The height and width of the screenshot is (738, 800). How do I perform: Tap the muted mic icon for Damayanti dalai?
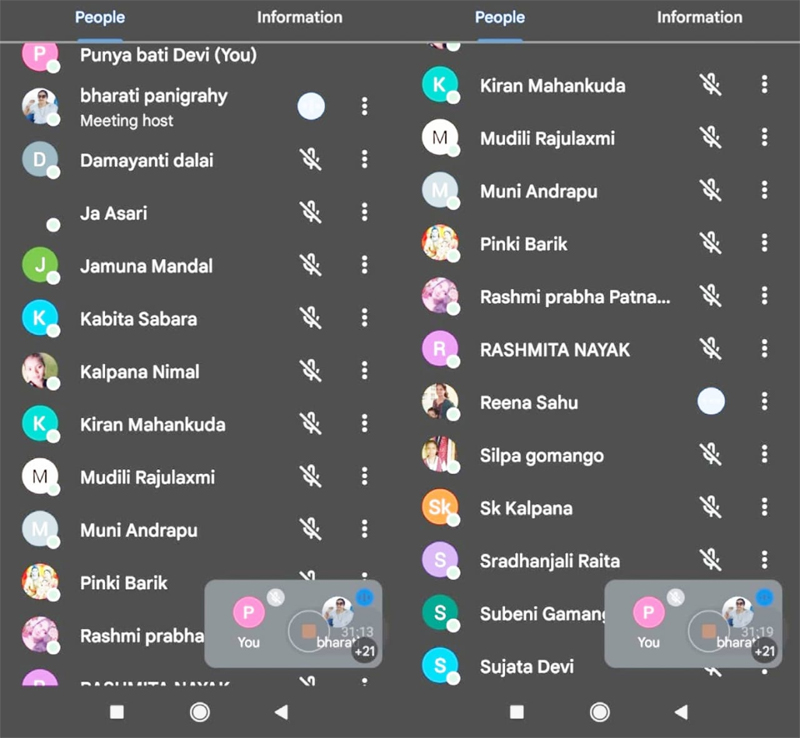(x=311, y=159)
